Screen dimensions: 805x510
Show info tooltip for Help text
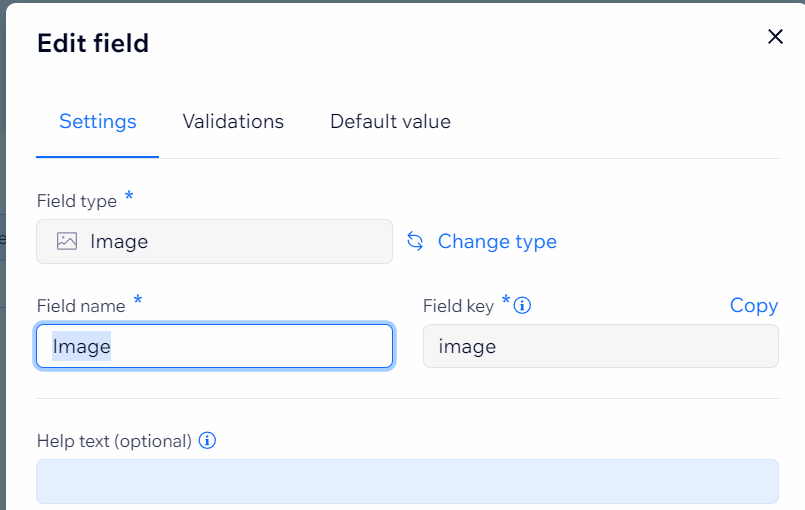[x=208, y=440]
